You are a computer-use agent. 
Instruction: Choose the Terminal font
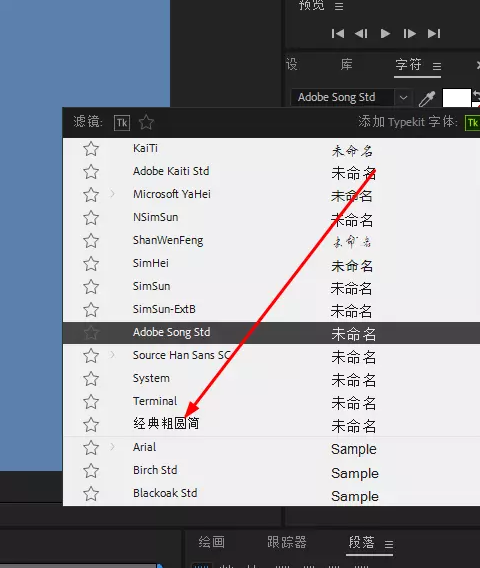155,401
